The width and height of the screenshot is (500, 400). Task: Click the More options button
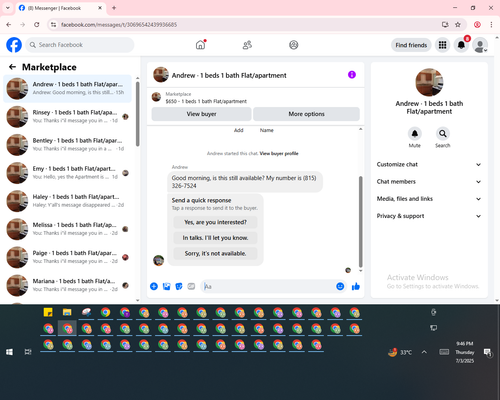[306, 114]
